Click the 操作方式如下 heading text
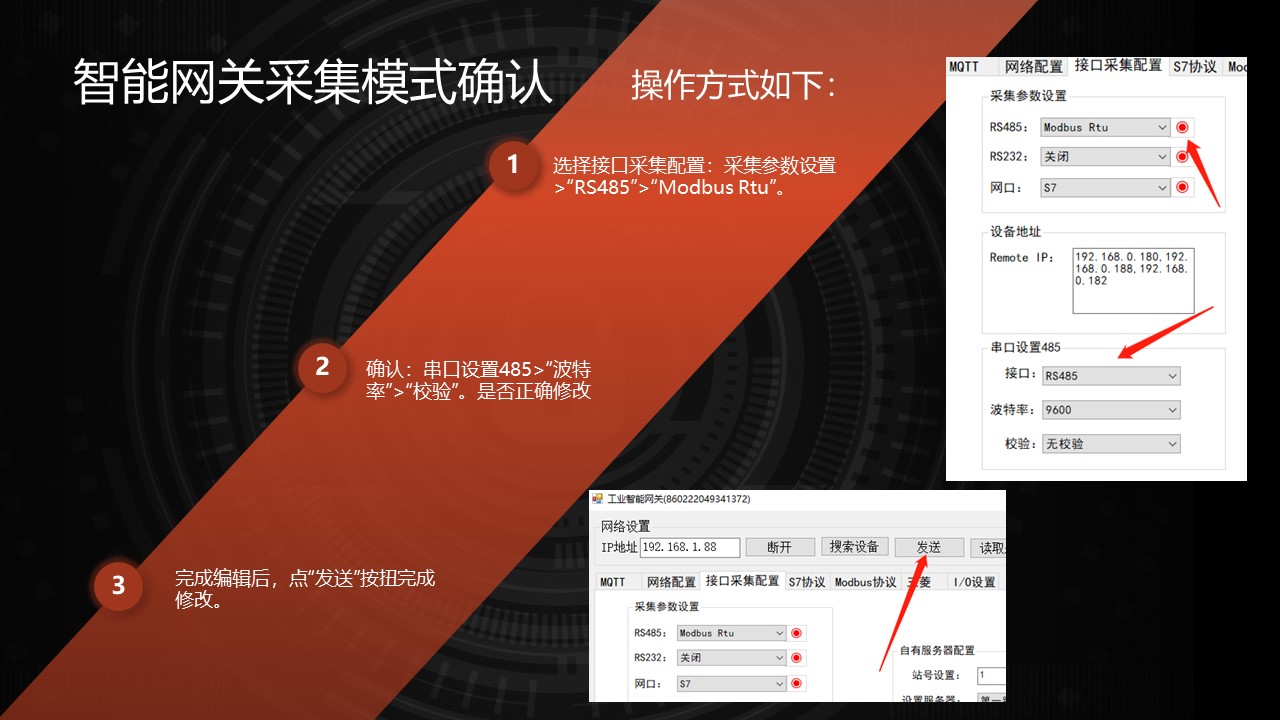 click(733, 86)
